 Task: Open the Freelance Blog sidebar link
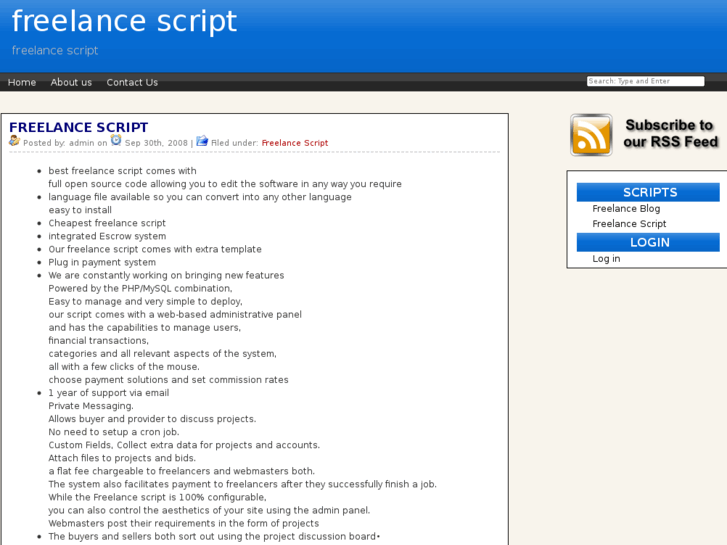point(626,208)
